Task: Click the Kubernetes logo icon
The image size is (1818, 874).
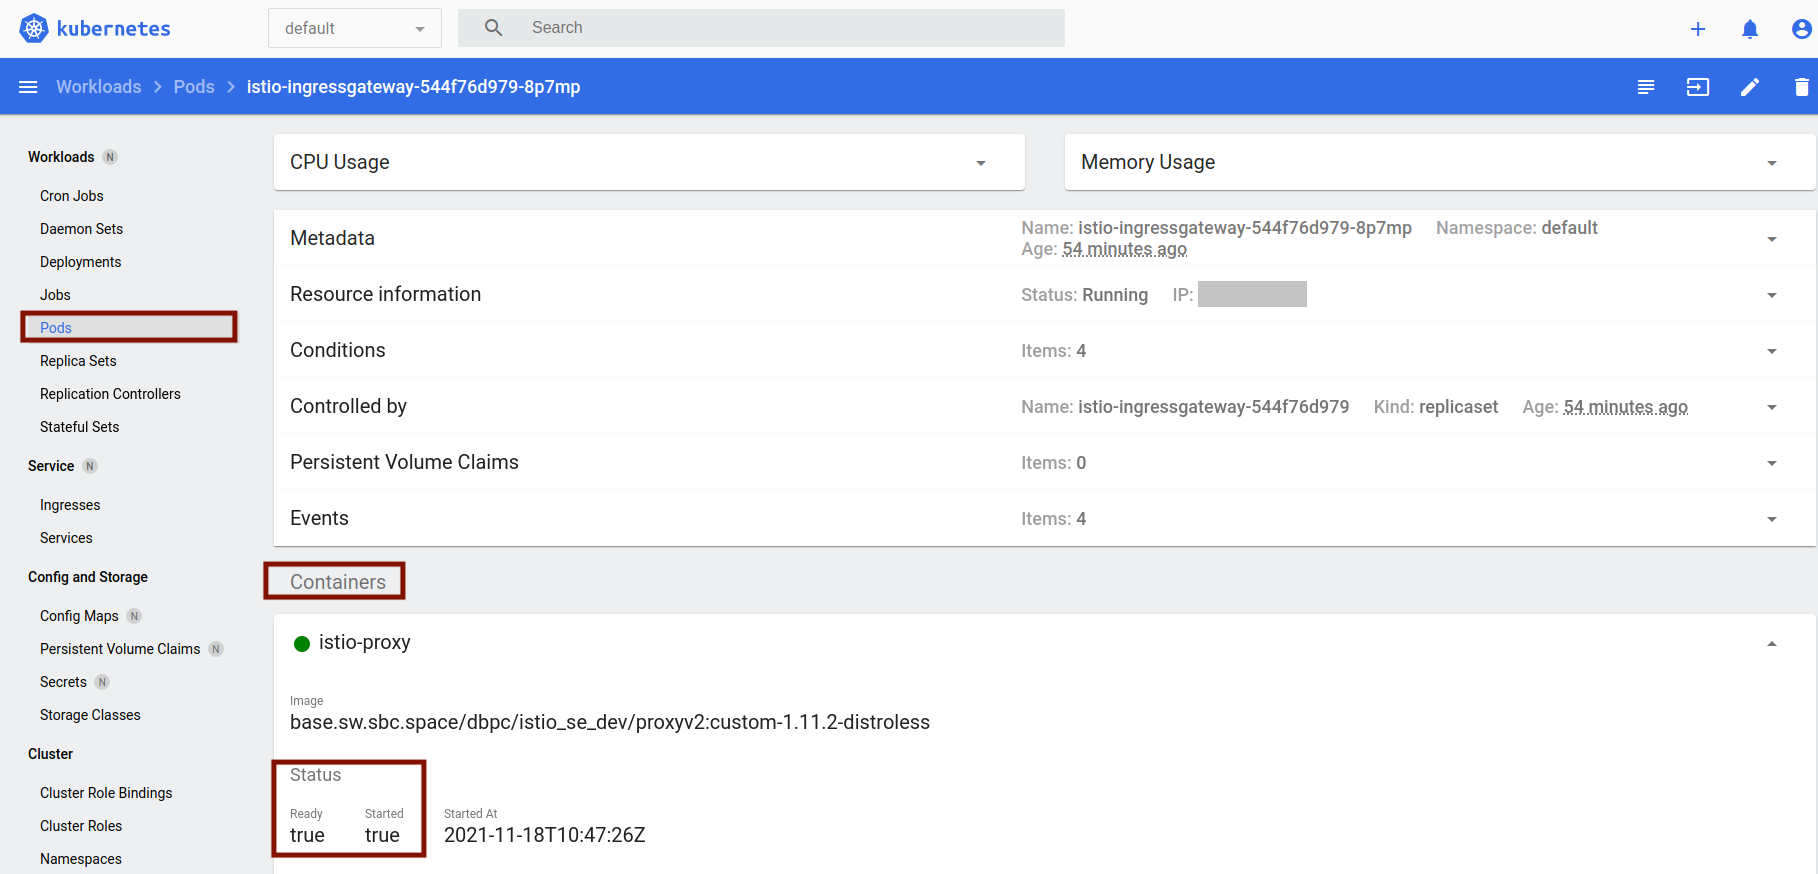Action: click(34, 28)
